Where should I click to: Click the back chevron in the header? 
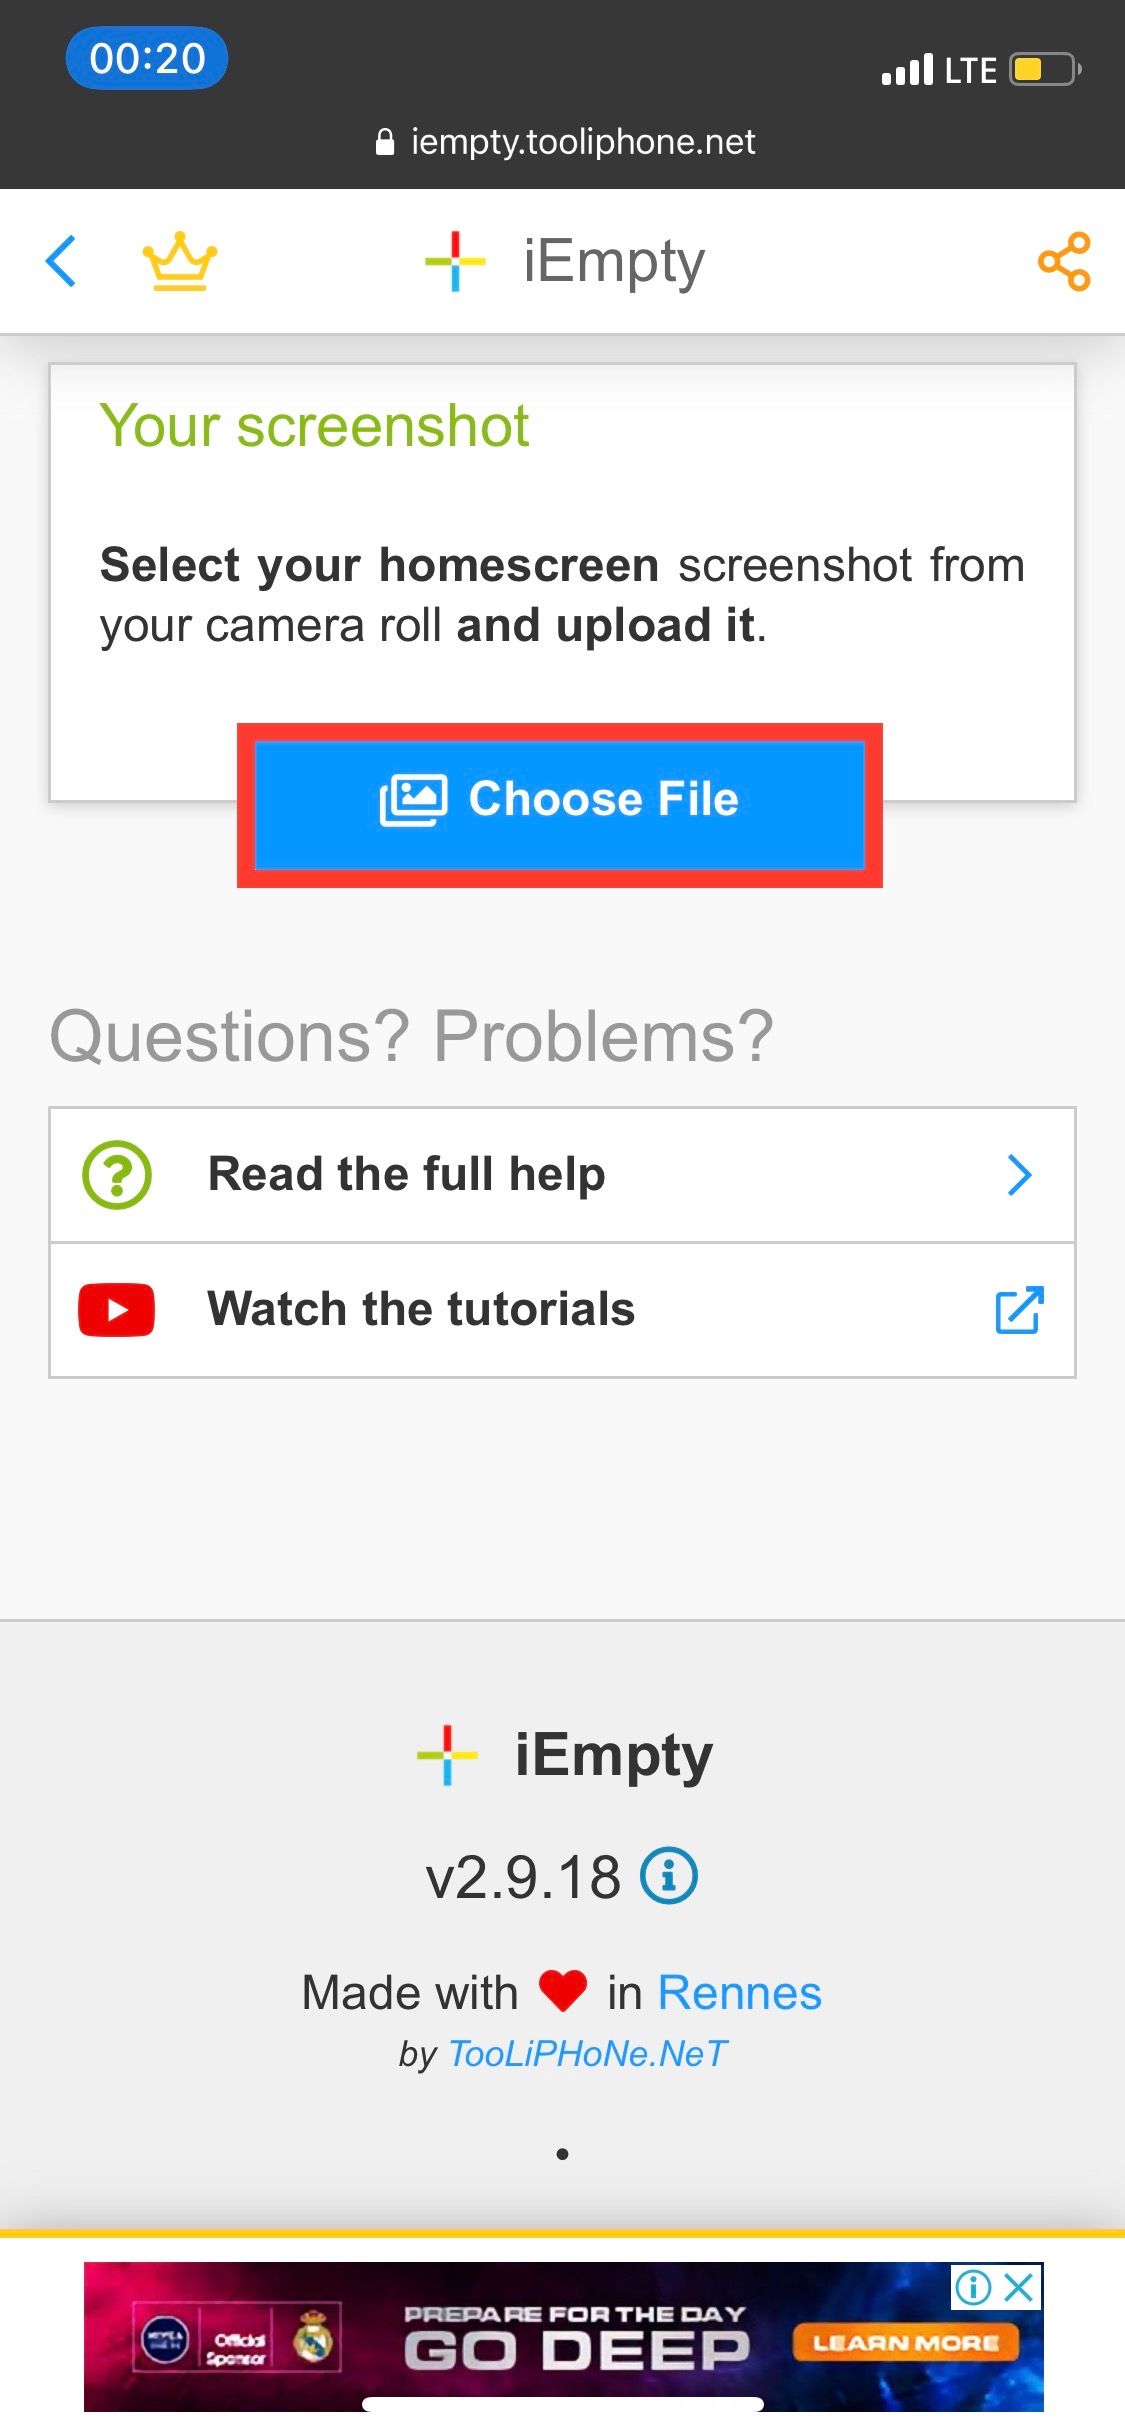pos(60,262)
